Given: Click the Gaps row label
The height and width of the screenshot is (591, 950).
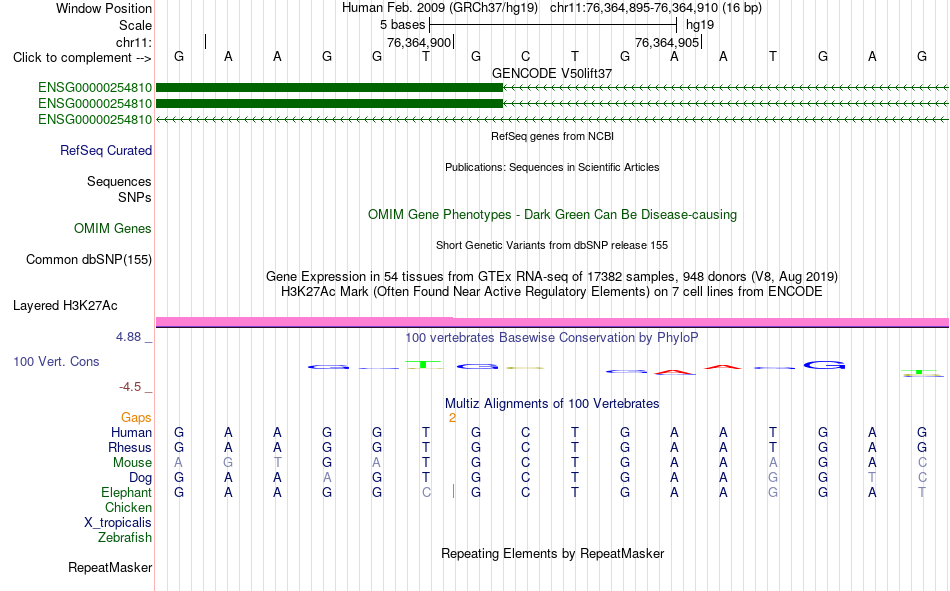Looking at the screenshot, I should pyautogui.click(x=136, y=418).
